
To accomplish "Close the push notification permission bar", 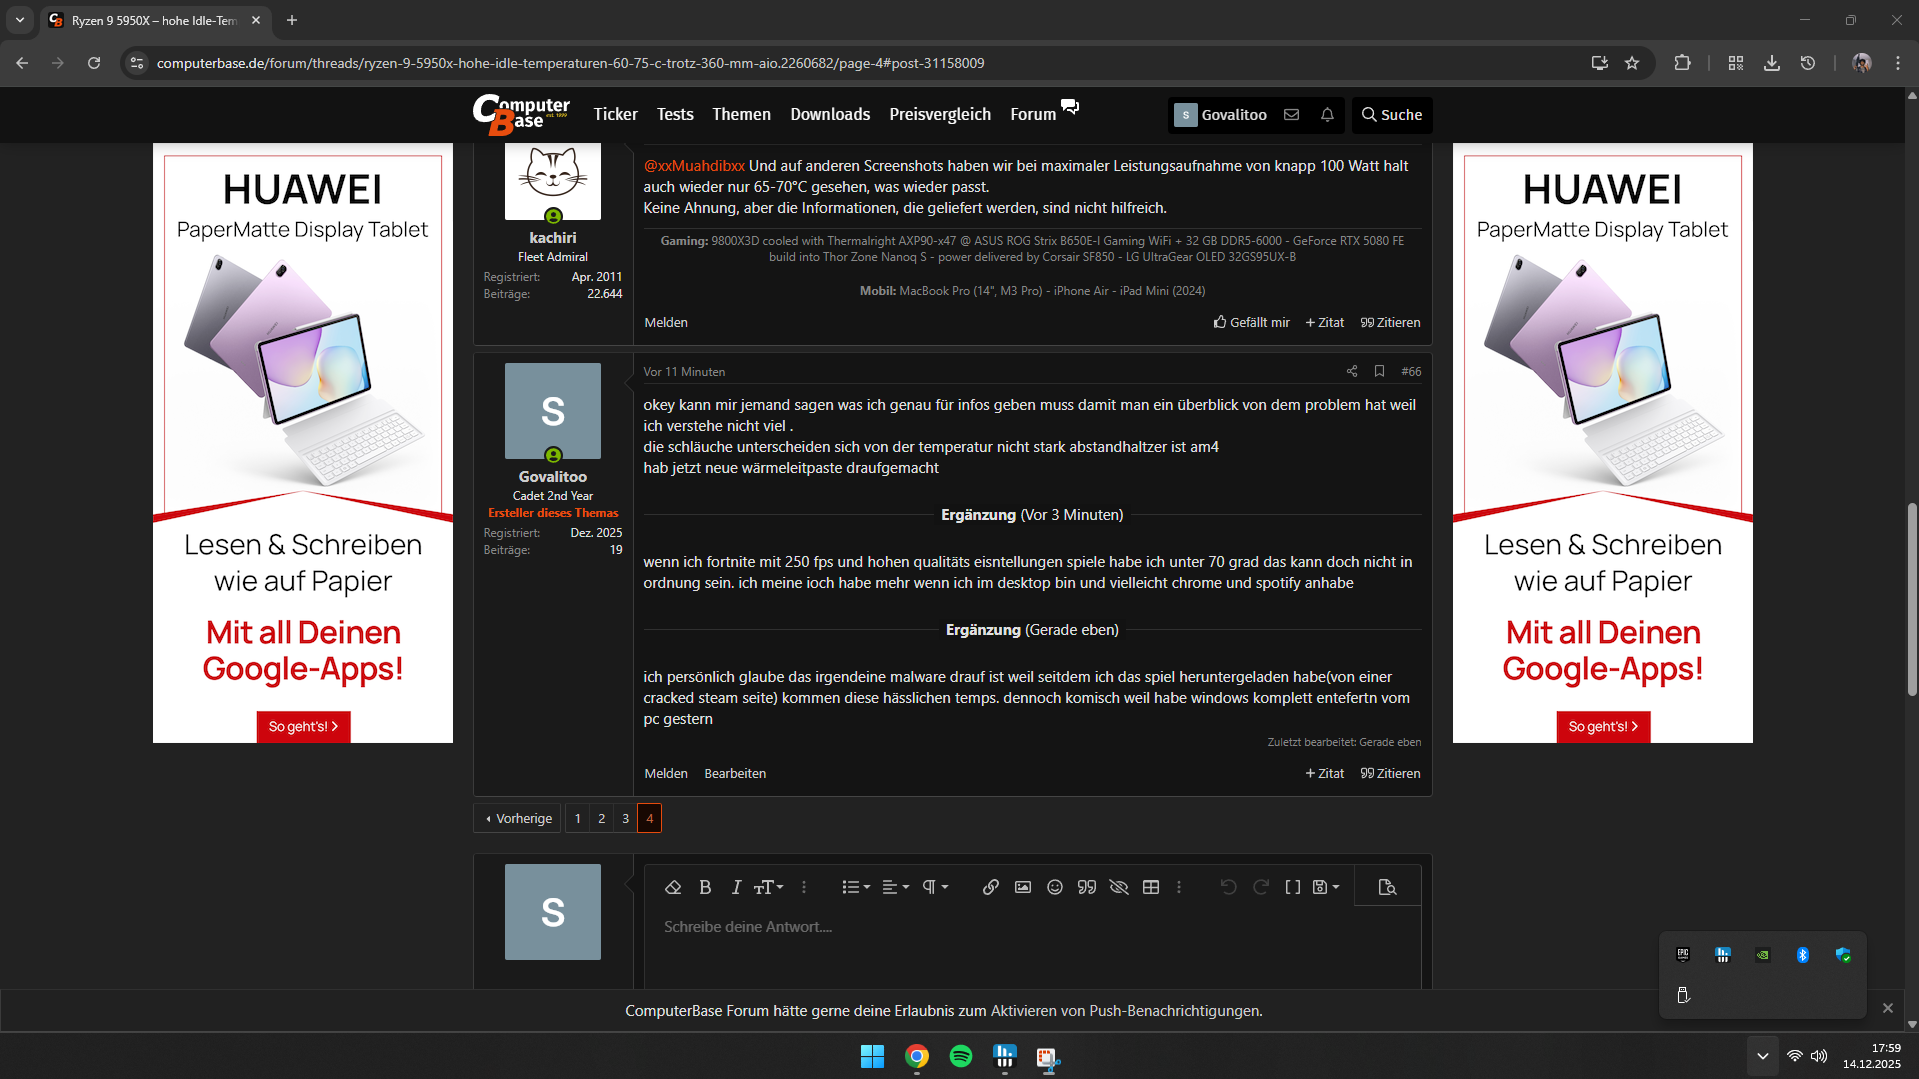I will pyautogui.click(x=1888, y=1008).
